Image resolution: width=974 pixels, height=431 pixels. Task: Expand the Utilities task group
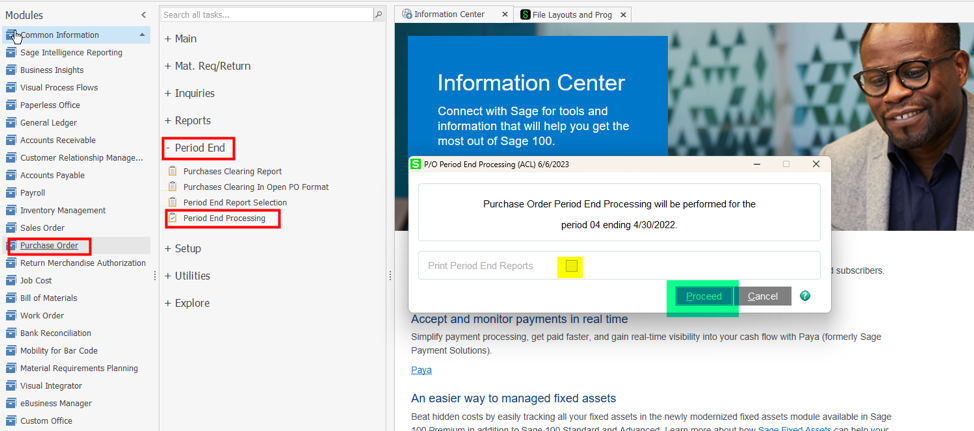[188, 276]
